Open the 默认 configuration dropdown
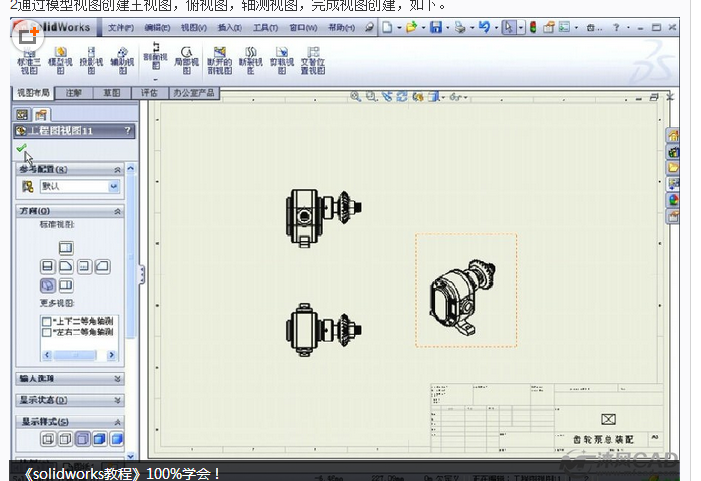The height and width of the screenshot is (481, 701). pos(114,186)
